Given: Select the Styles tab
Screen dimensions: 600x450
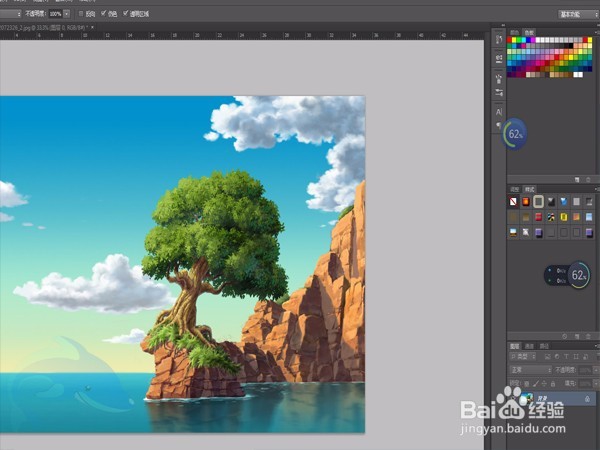Looking at the screenshot, I should pyautogui.click(x=530, y=189).
